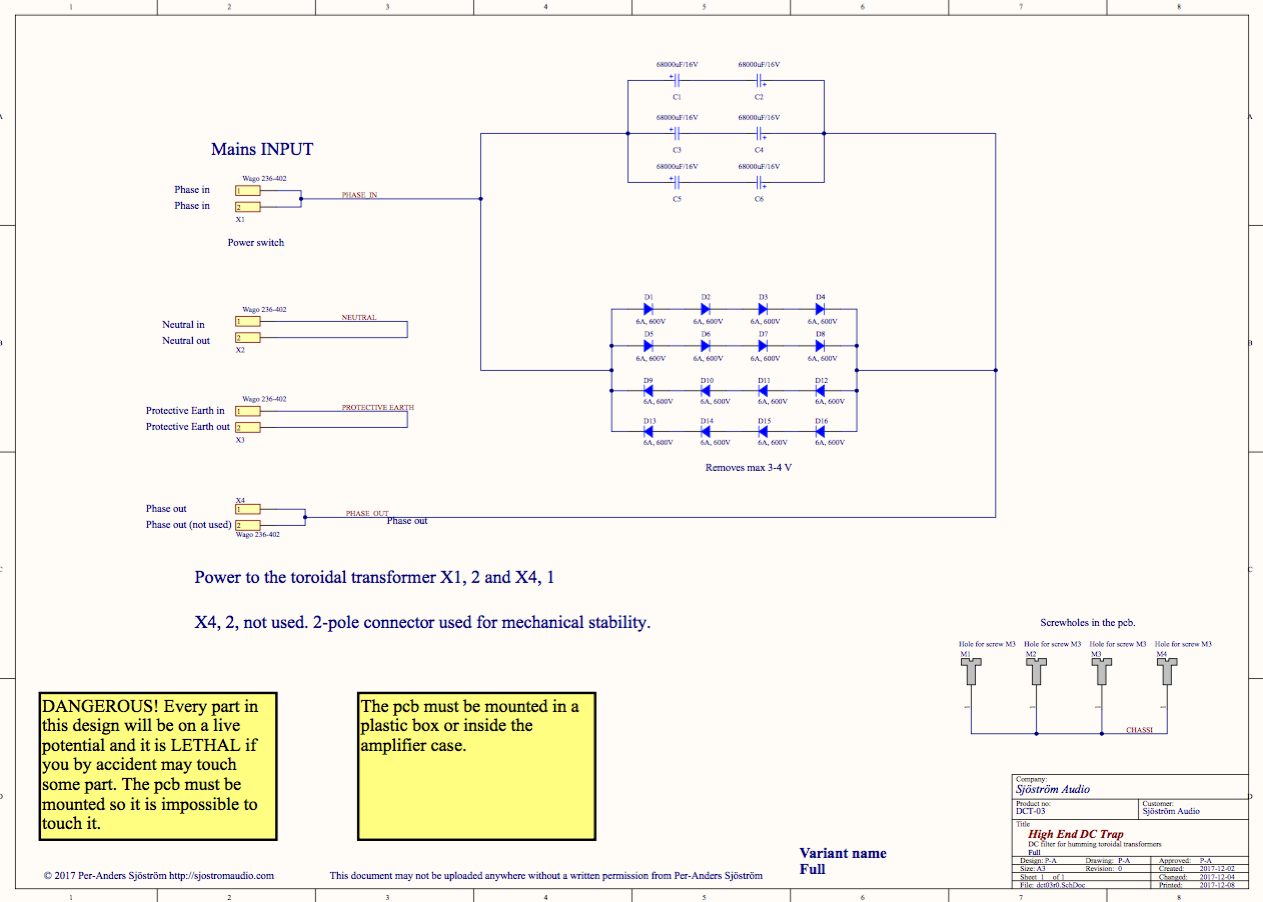Click diode D3 symbol
This screenshot has height=902, width=1263.
(763, 310)
